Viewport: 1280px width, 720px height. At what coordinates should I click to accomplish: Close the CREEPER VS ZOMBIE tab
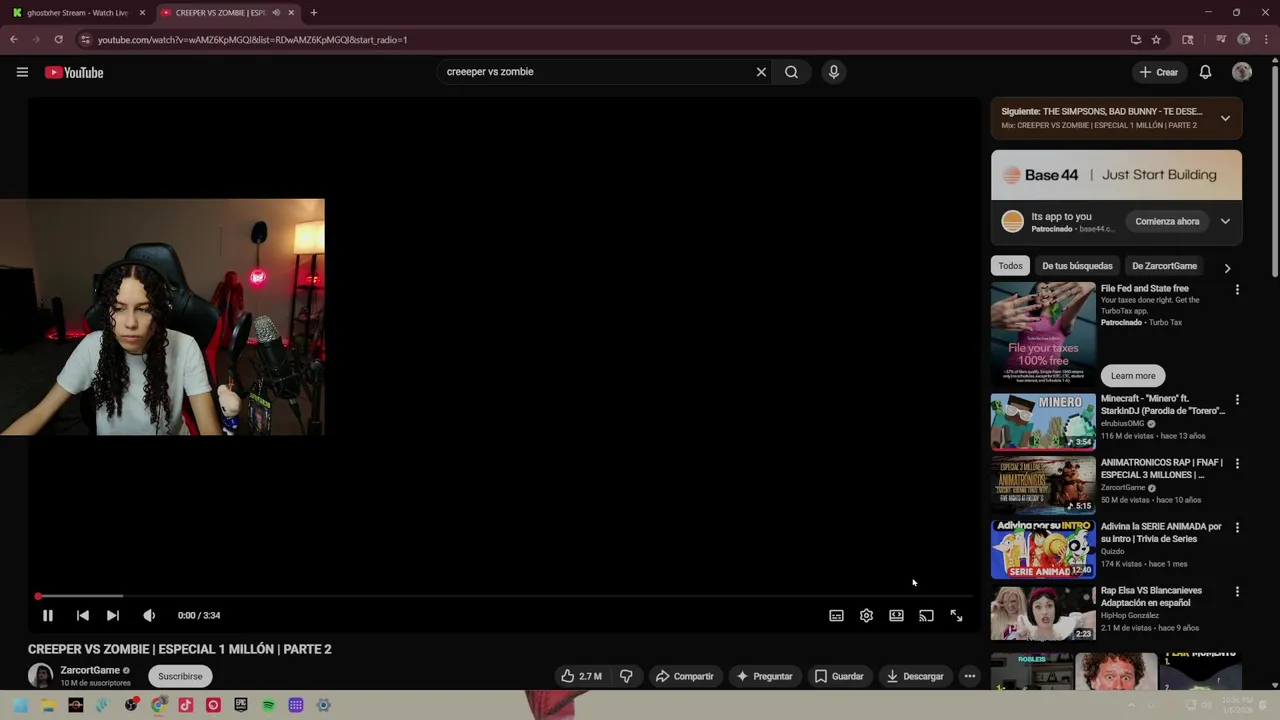(291, 13)
